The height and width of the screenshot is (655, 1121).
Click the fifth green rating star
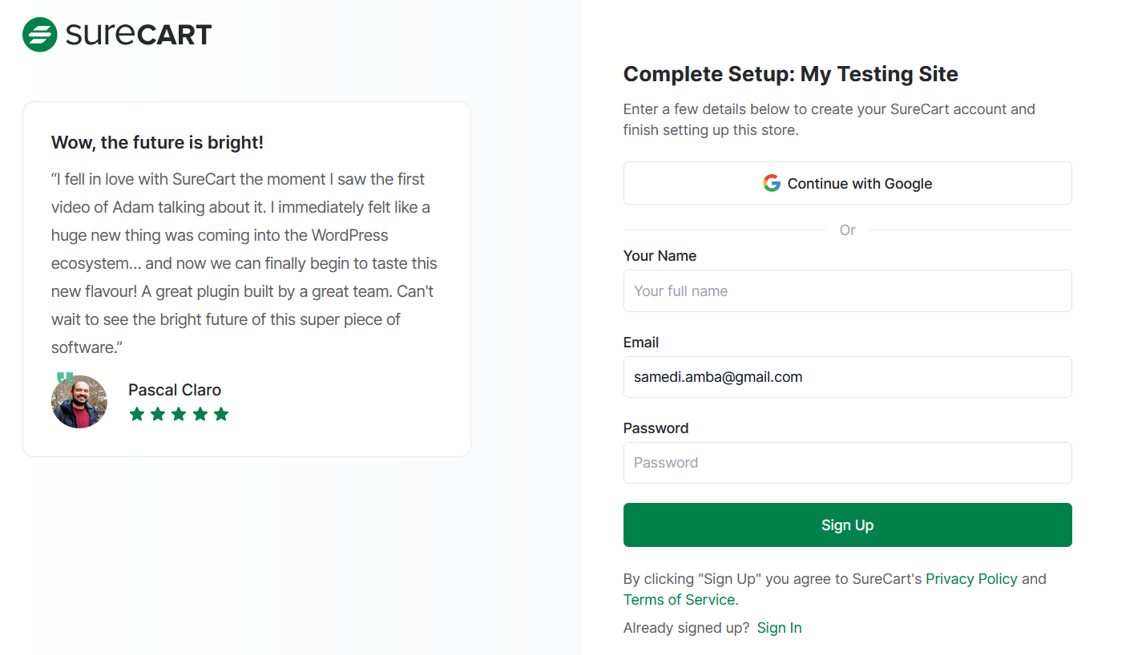point(221,414)
